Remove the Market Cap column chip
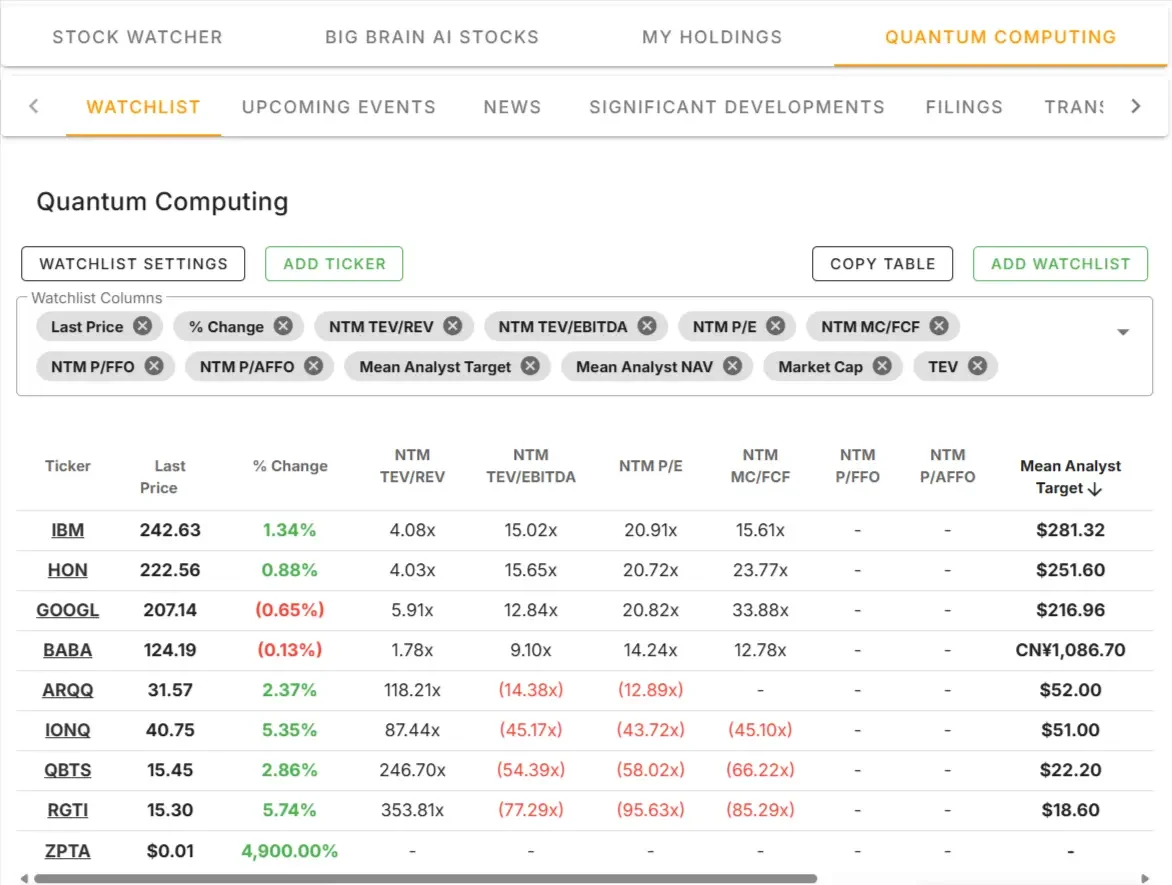The image size is (1172, 885). [x=882, y=366]
